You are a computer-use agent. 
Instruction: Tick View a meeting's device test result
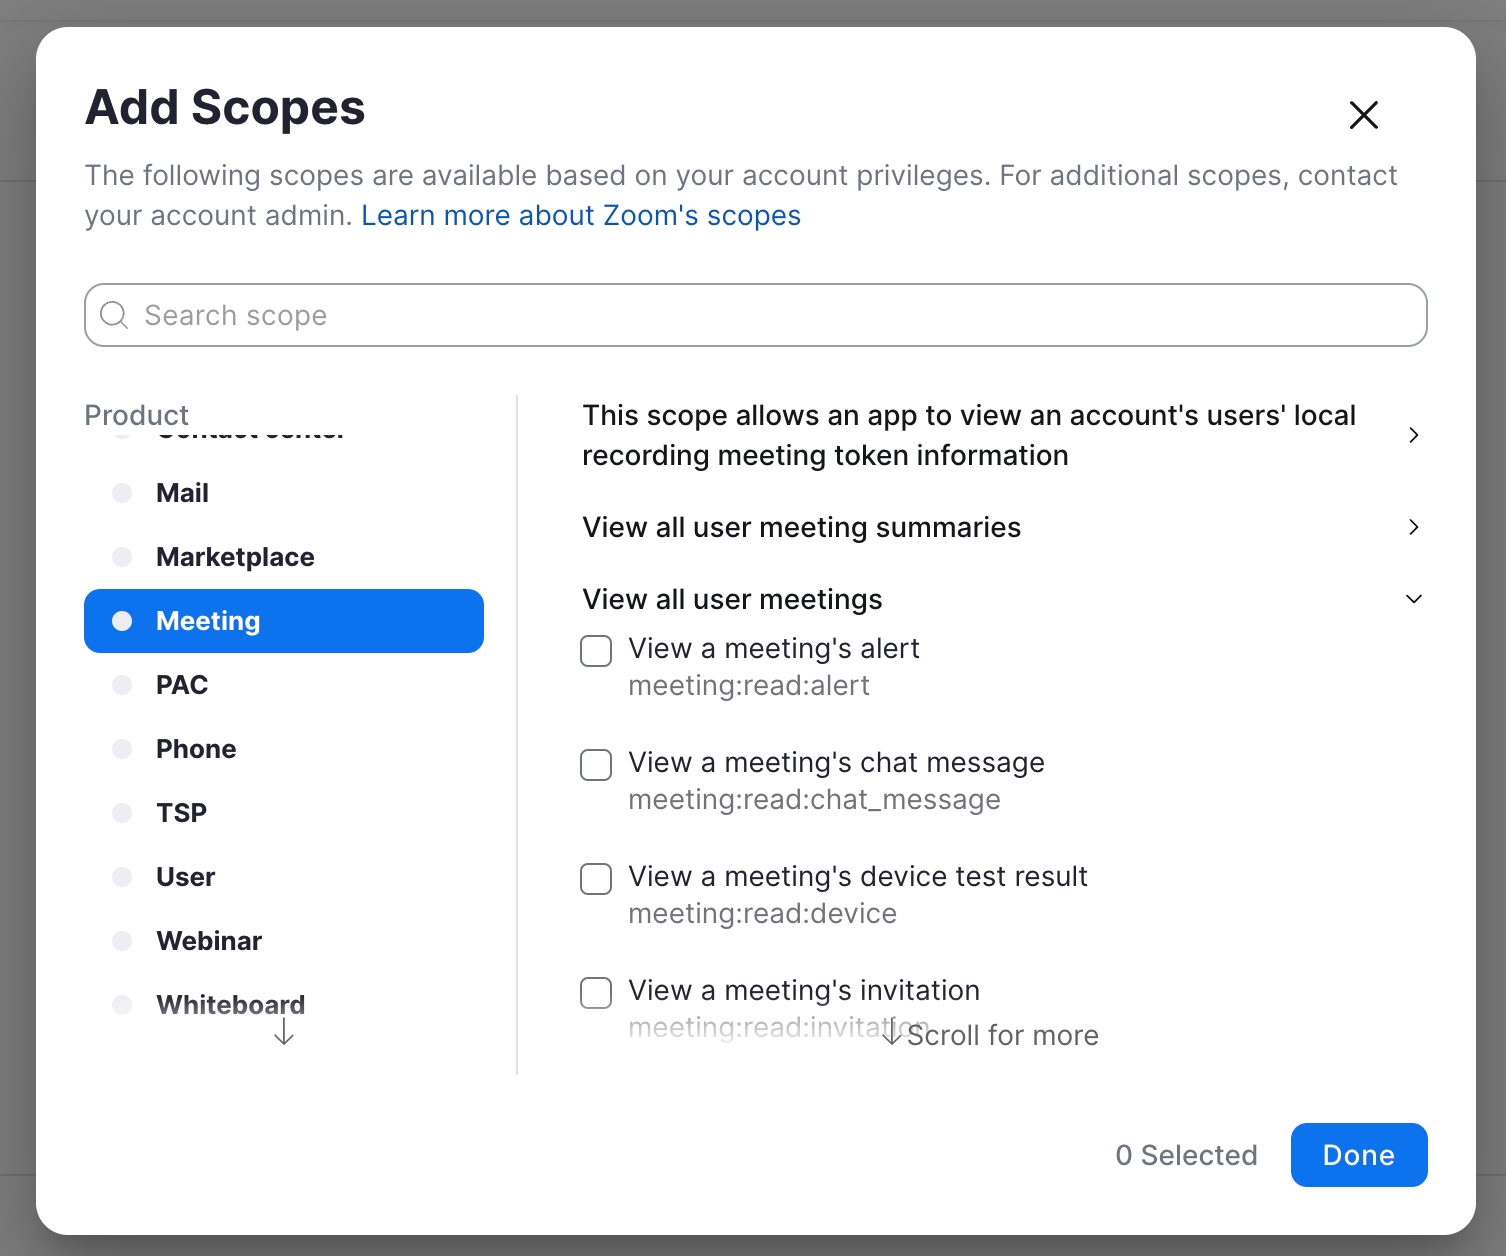pos(596,879)
